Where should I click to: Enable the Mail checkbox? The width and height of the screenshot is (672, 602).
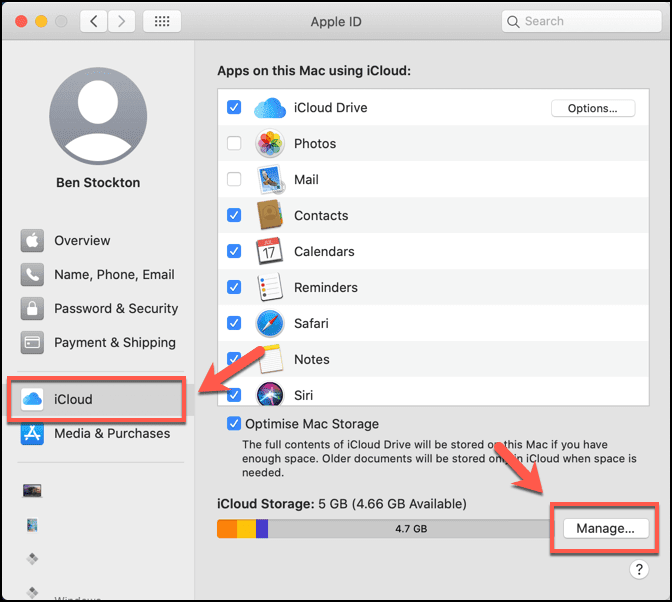(x=234, y=180)
